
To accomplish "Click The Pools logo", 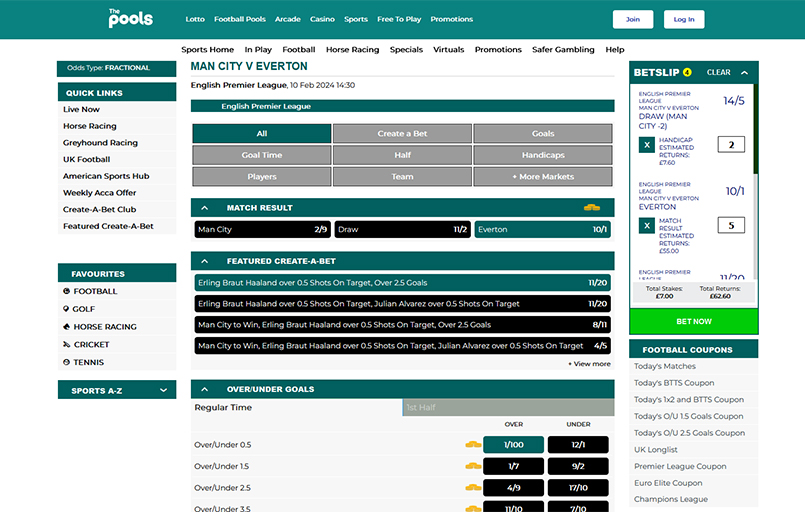I will 130,18.
